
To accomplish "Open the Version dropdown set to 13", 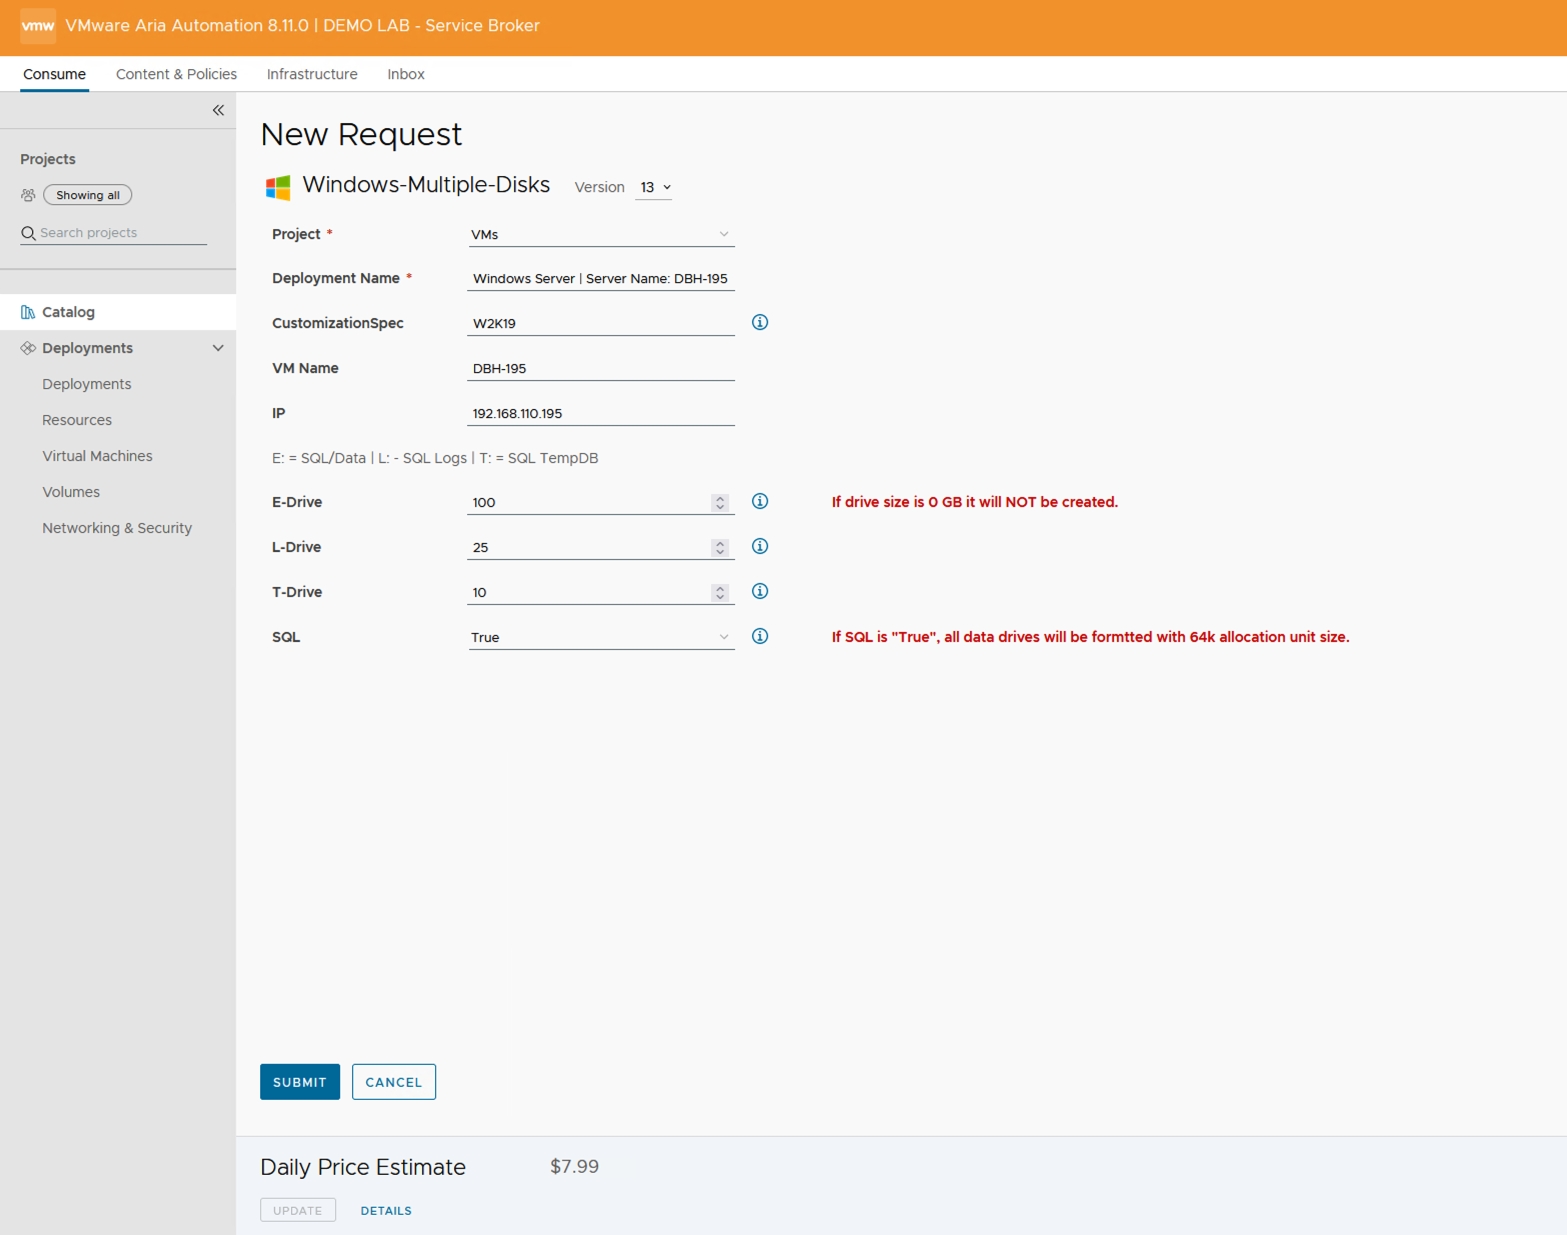I will coord(655,187).
